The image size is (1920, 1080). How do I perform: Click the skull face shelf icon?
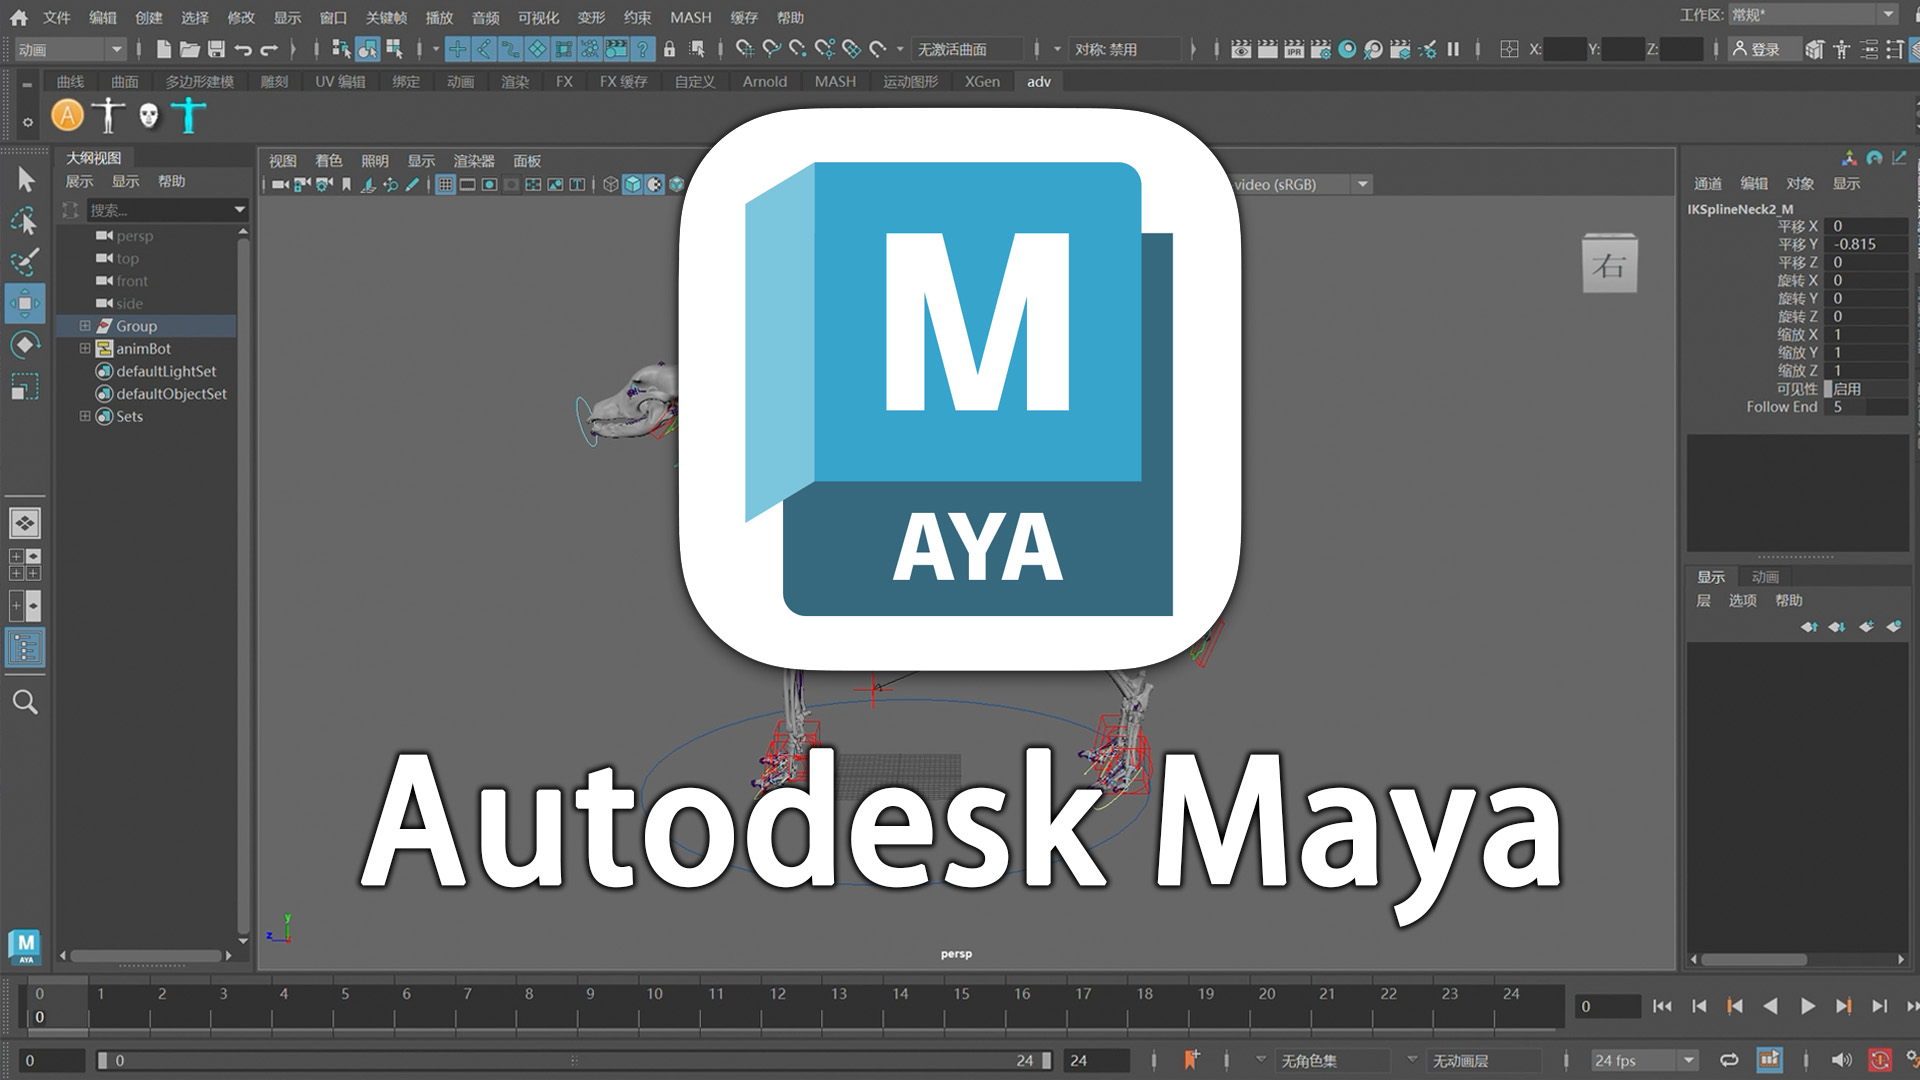[148, 116]
